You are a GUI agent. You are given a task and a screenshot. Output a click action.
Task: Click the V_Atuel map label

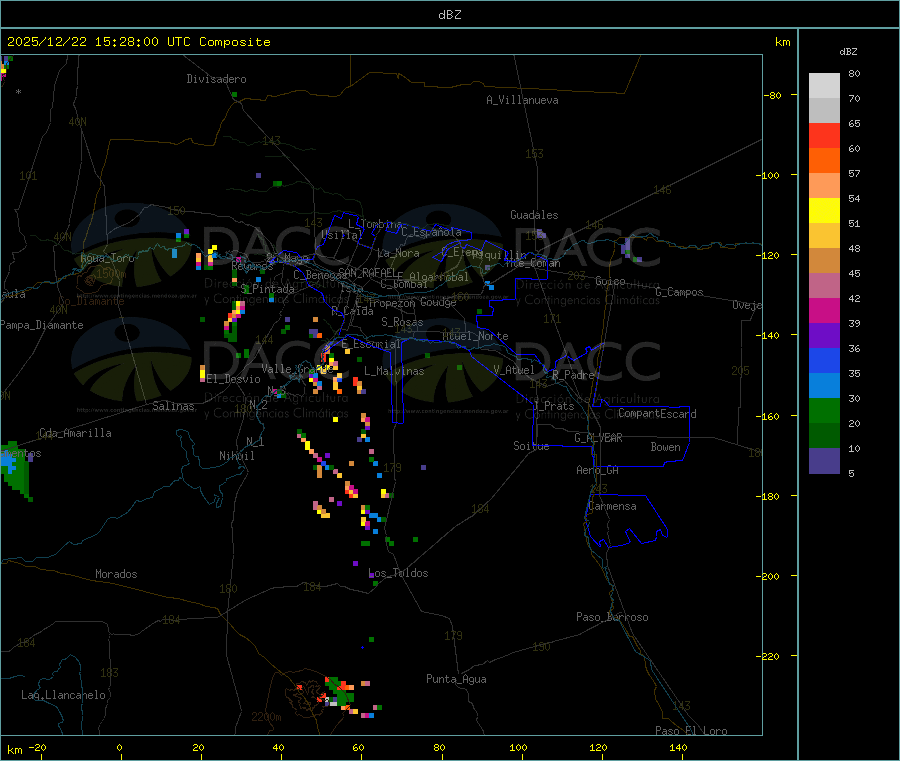(514, 370)
